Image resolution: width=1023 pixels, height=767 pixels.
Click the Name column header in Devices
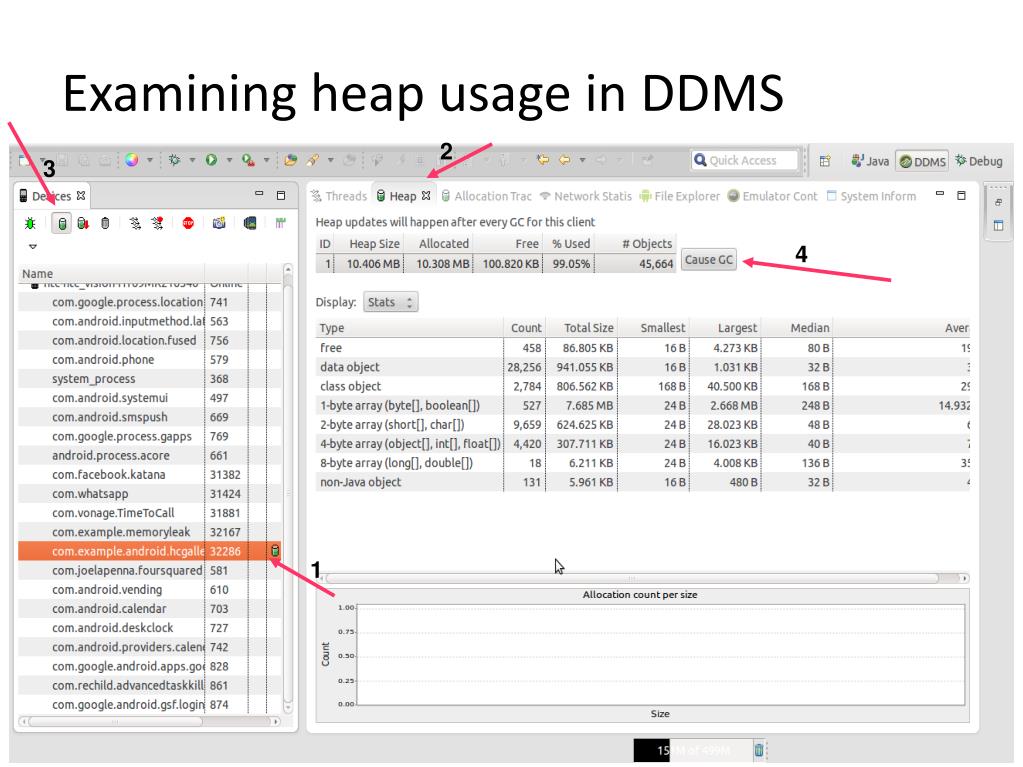click(x=111, y=274)
